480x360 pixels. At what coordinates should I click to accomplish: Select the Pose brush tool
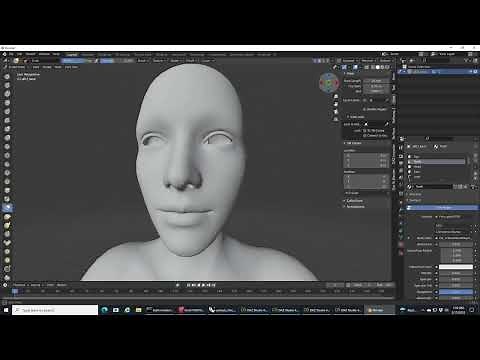coord(7,243)
